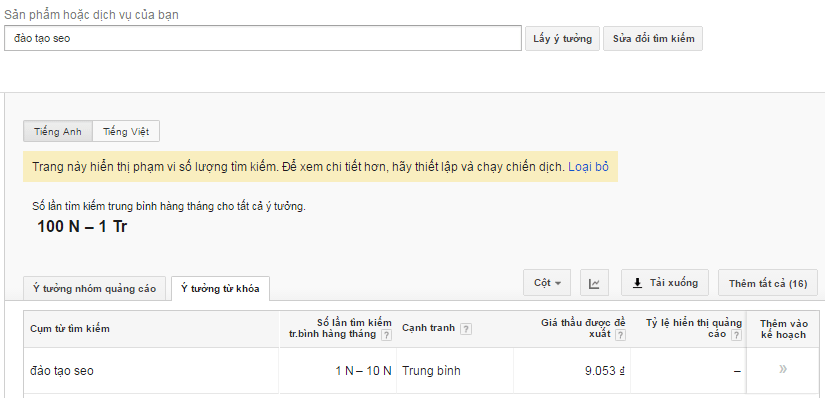
Task: Open the Ý tưởng nhóm quảng cáo tab
Action: [95, 288]
